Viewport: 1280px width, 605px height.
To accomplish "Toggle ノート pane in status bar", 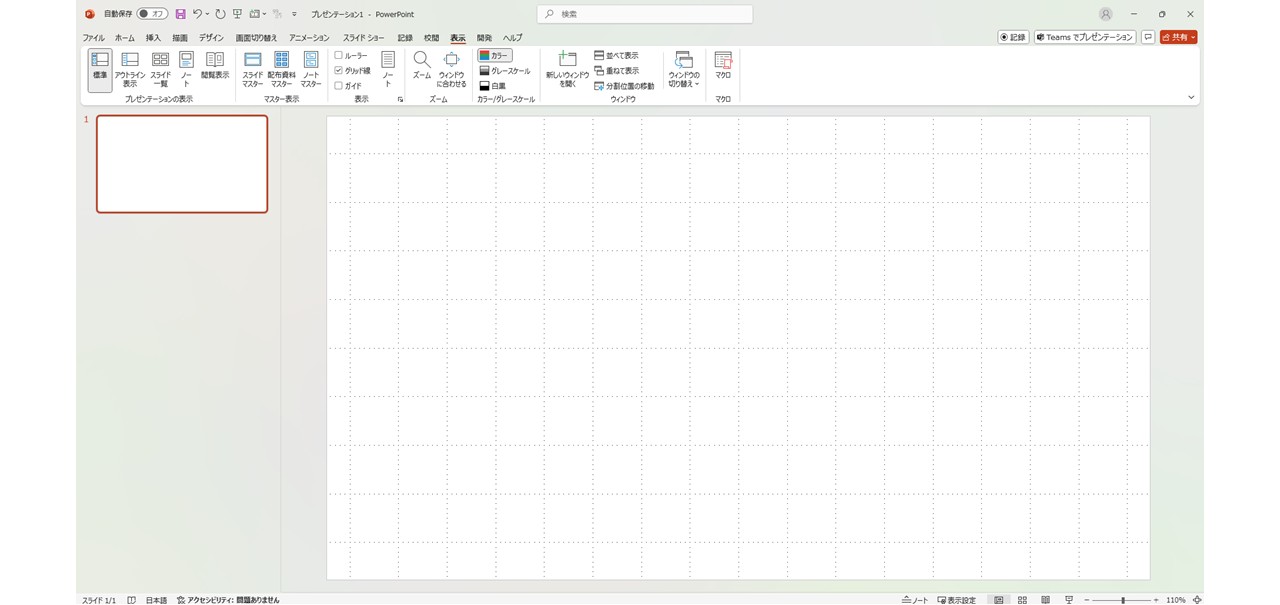I will tap(915, 600).
